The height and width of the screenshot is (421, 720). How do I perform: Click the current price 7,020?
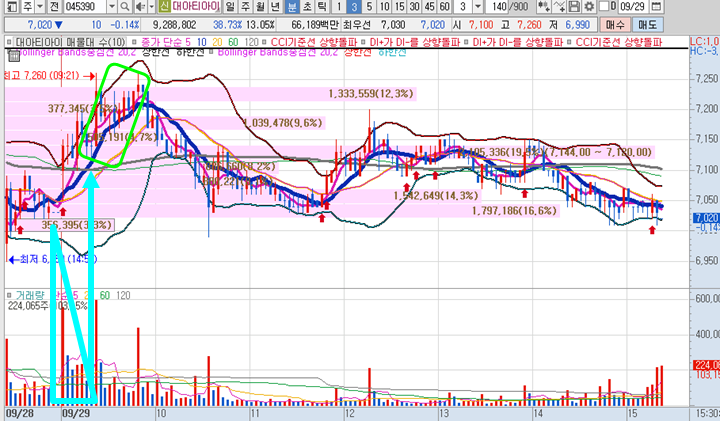tap(39, 25)
